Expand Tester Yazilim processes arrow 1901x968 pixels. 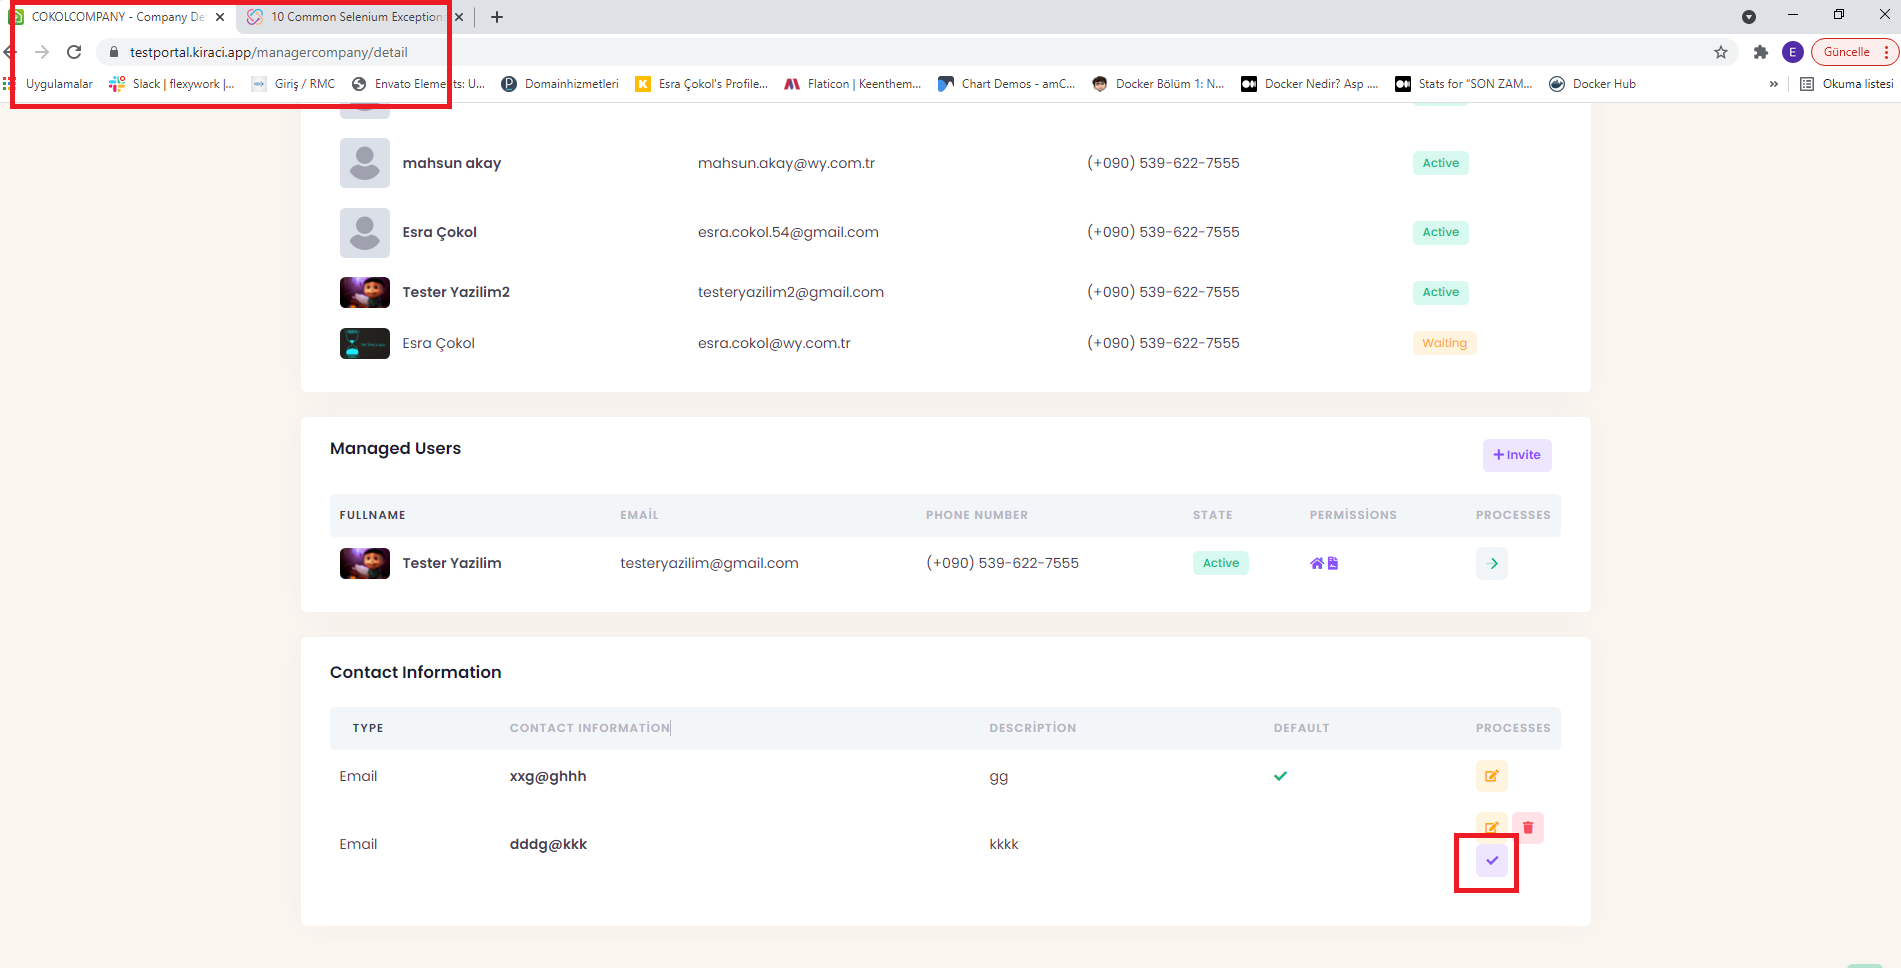pos(1492,563)
